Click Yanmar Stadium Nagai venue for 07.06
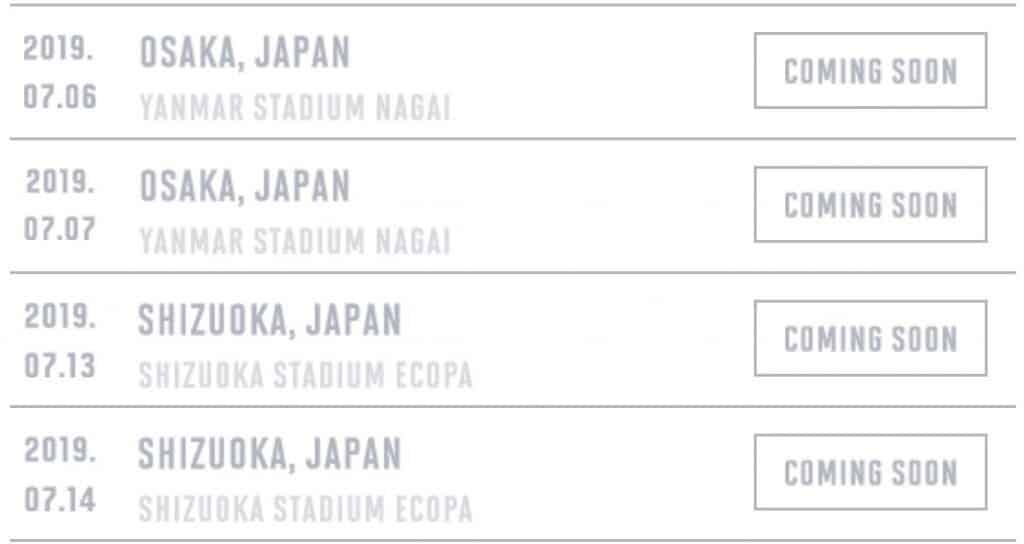1024x544 pixels. tap(295, 108)
